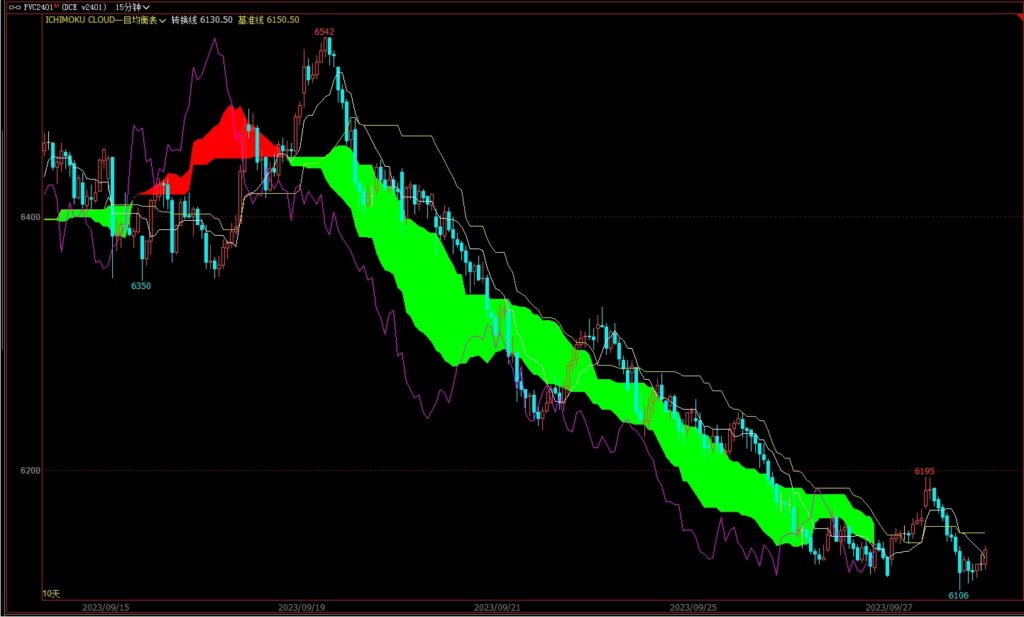Image resolution: width=1024 pixels, height=617 pixels.
Task: Click the 6542 high price marker
Action: click(x=324, y=32)
